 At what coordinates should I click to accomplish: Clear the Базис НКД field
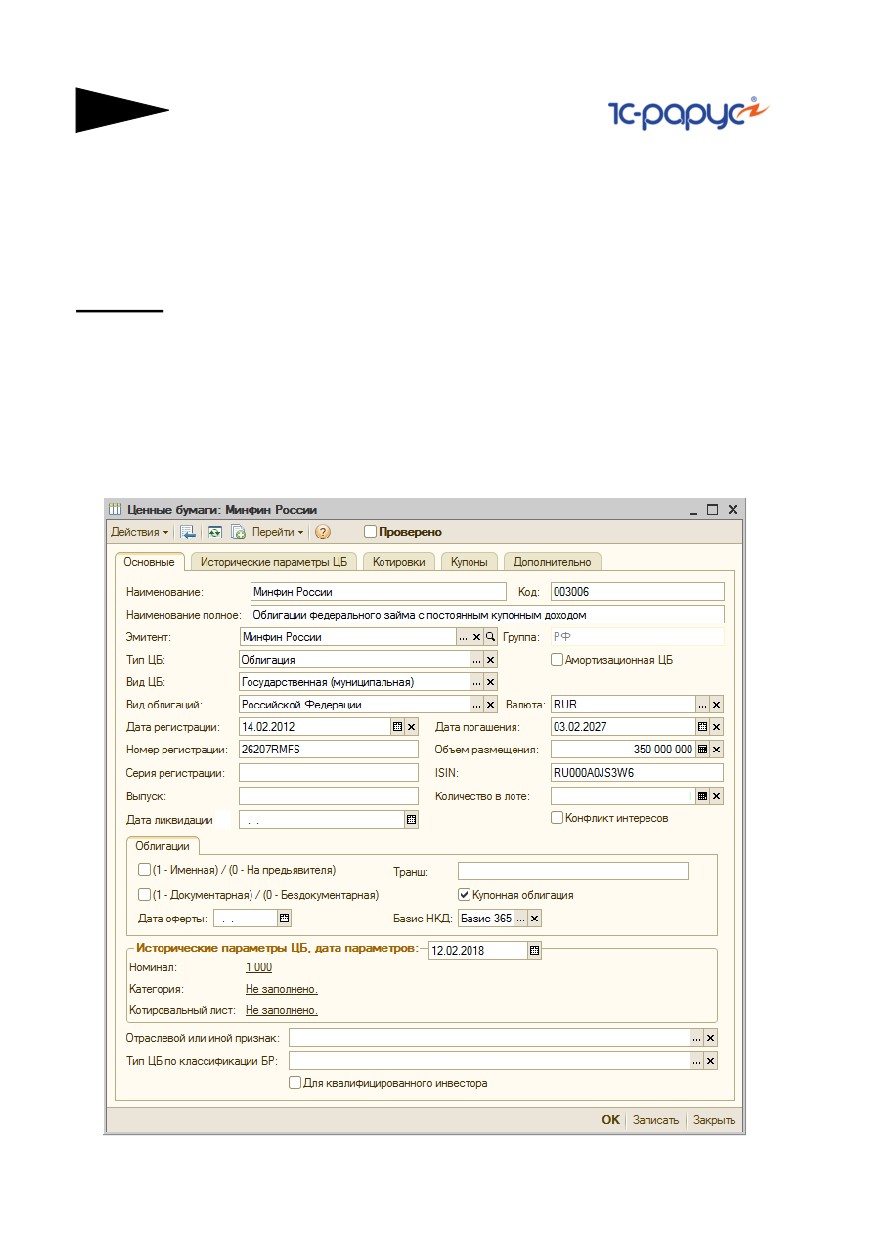tap(534, 918)
